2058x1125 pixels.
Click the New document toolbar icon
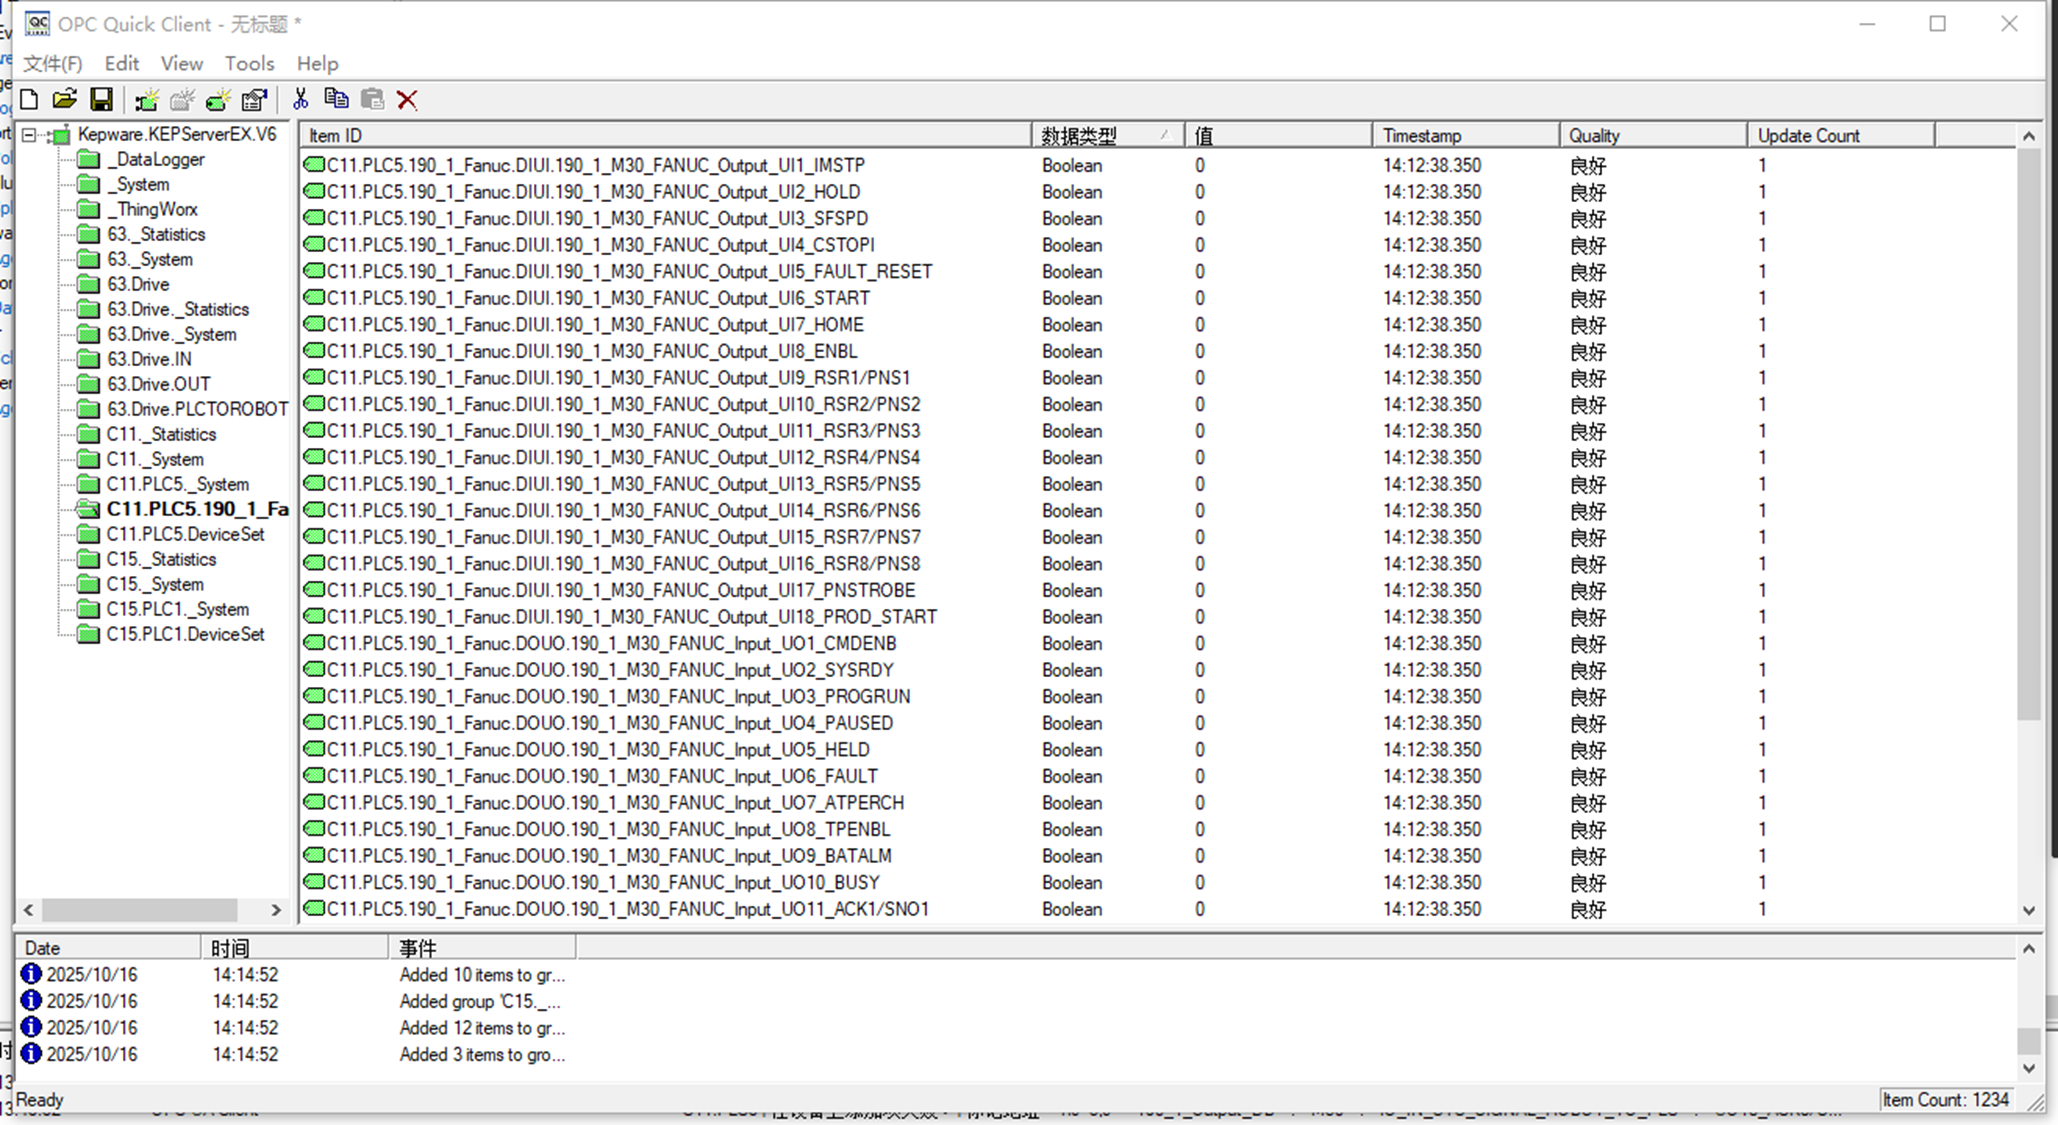pyautogui.click(x=29, y=99)
